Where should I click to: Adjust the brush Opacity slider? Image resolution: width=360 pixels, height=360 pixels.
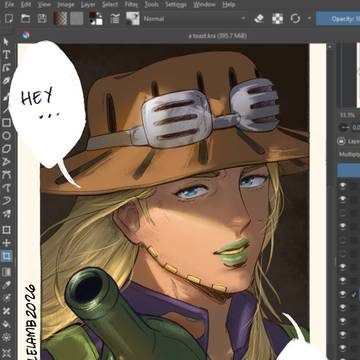point(338,19)
